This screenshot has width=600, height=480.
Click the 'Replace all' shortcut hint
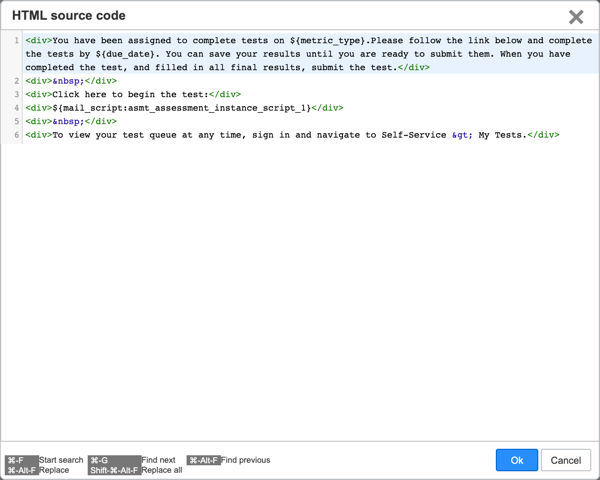point(161,470)
